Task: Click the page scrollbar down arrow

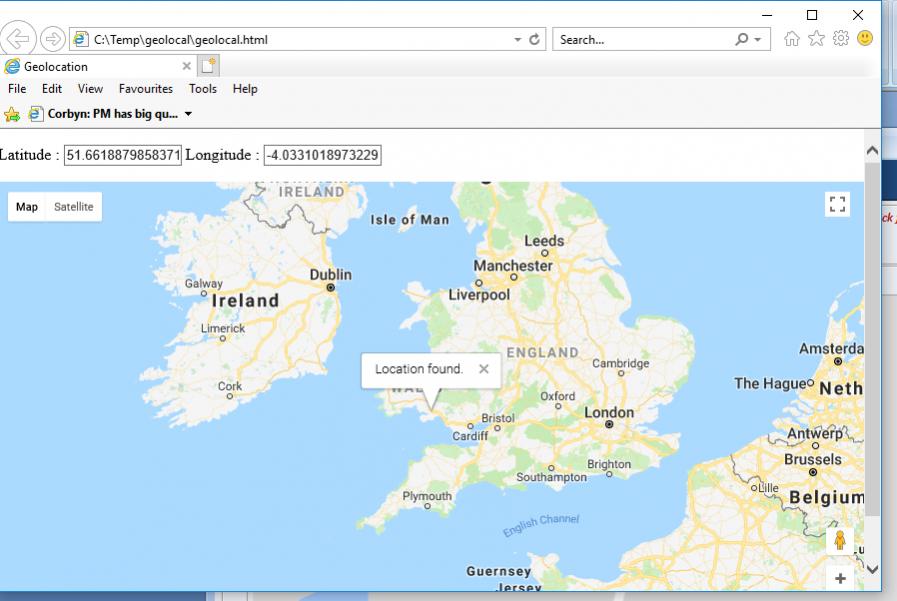Action: point(872,569)
